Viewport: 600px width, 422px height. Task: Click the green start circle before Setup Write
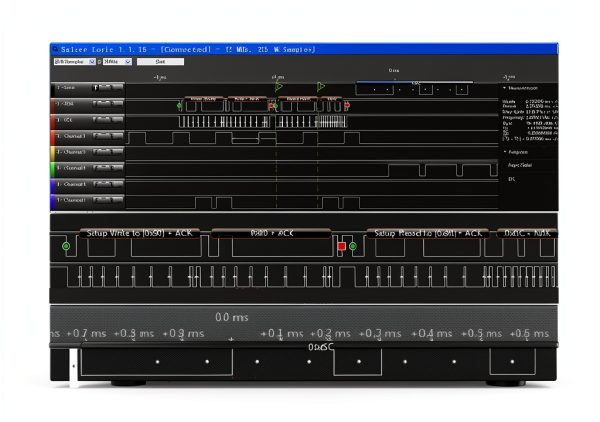point(66,246)
